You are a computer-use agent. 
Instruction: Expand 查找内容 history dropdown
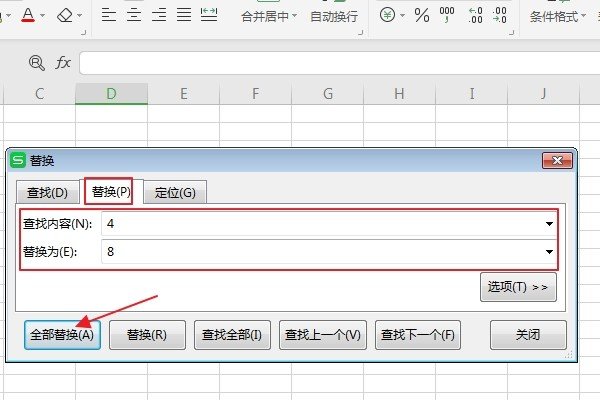click(549, 224)
